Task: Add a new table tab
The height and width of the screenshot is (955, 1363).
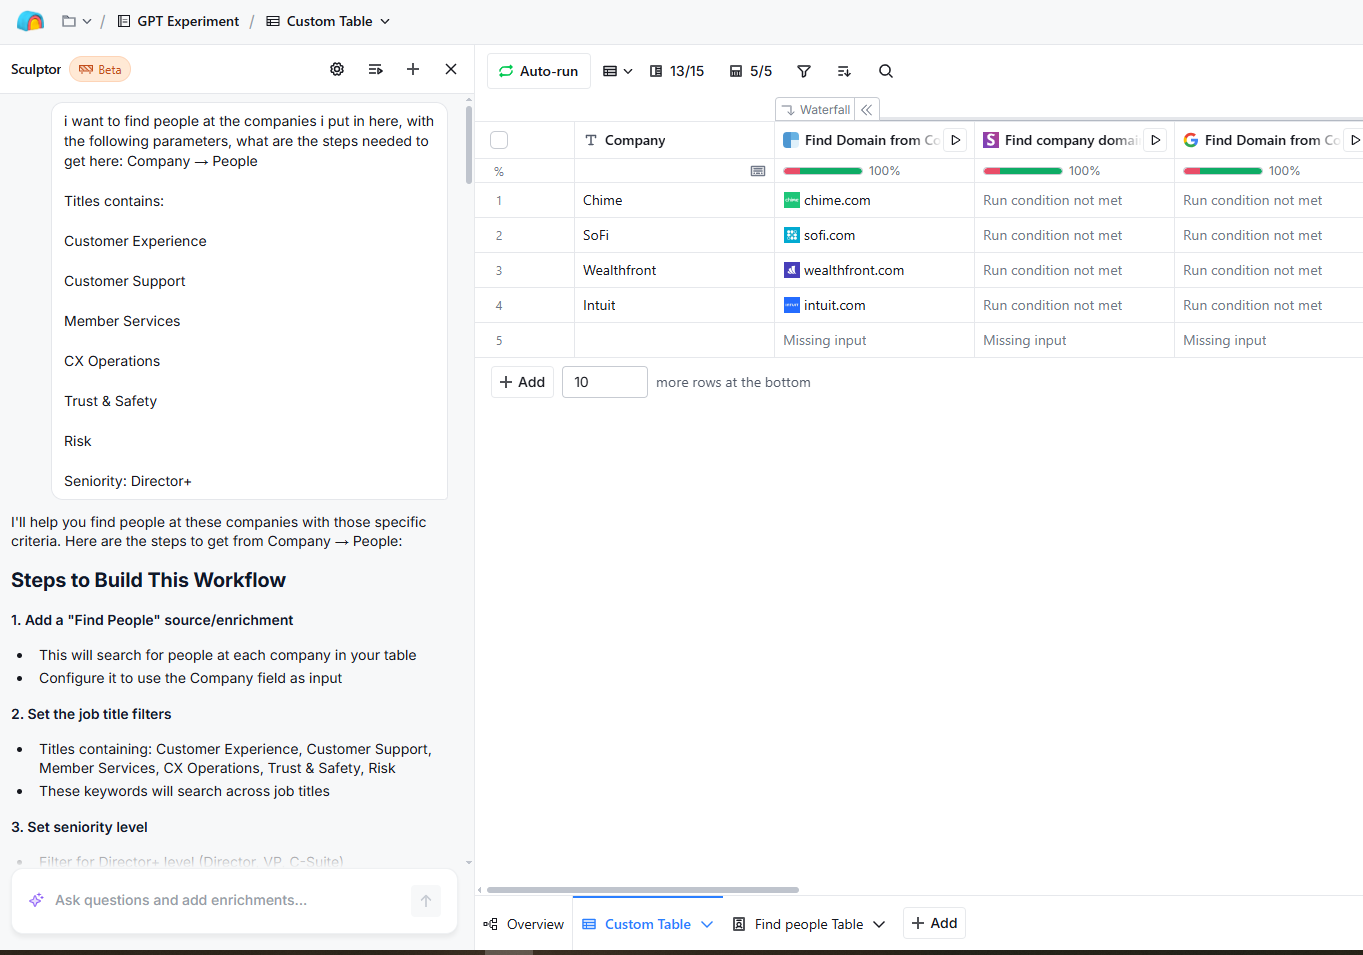Action: tap(934, 923)
